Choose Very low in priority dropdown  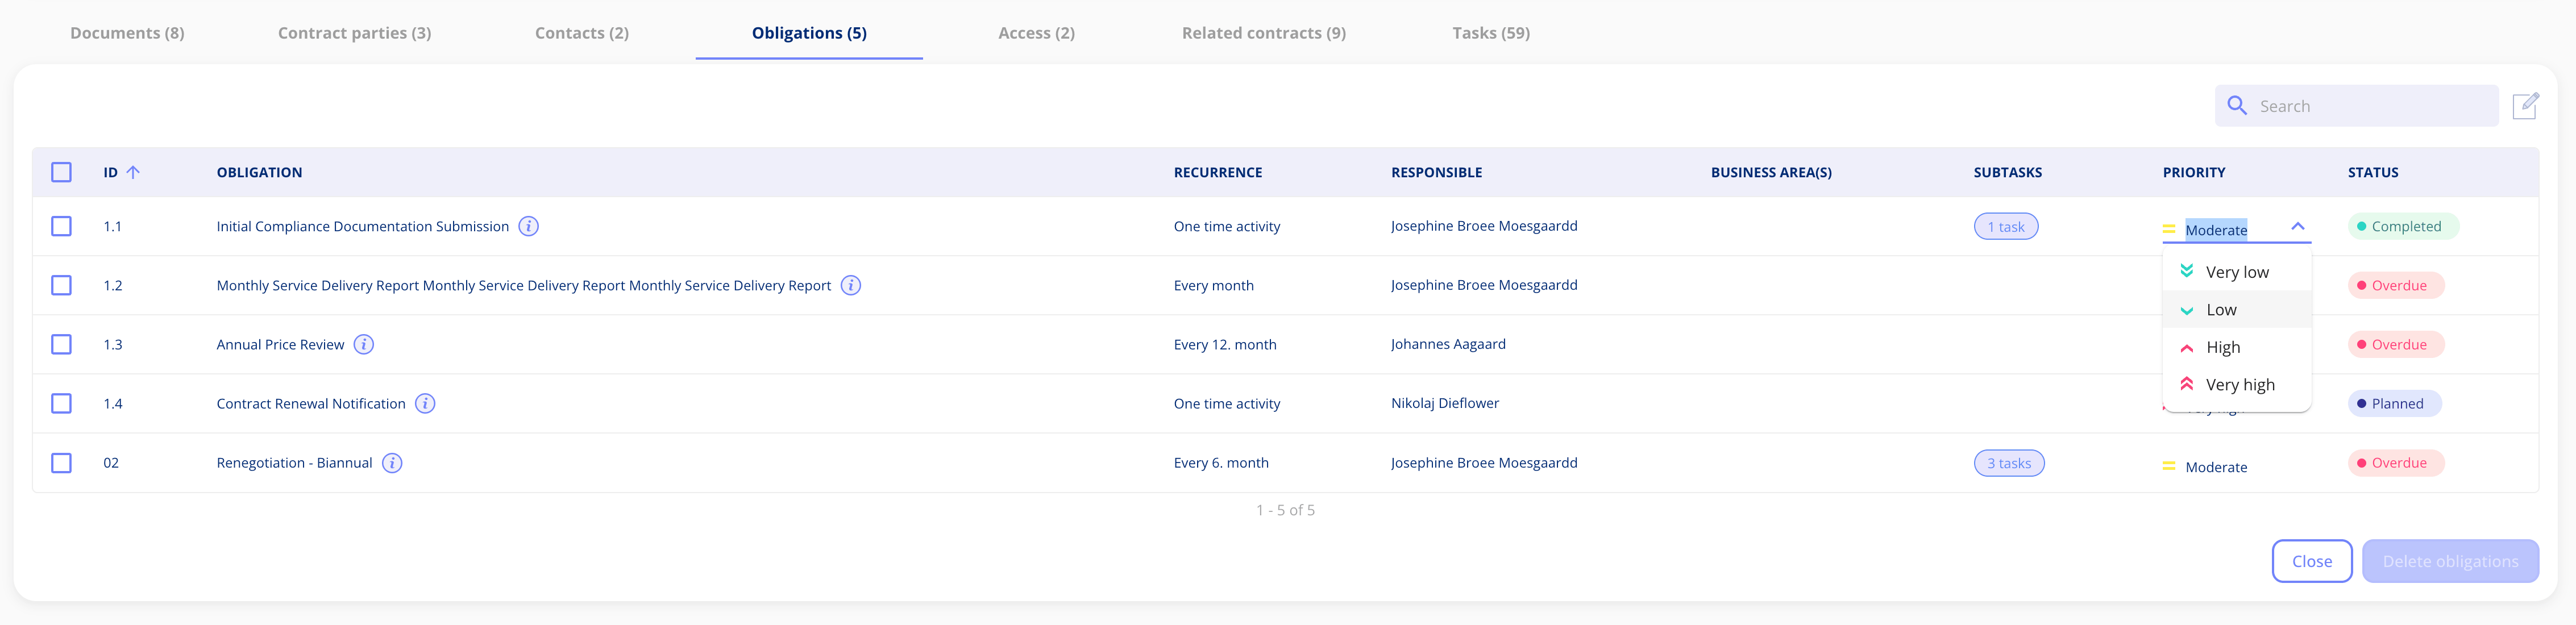click(2236, 272)
